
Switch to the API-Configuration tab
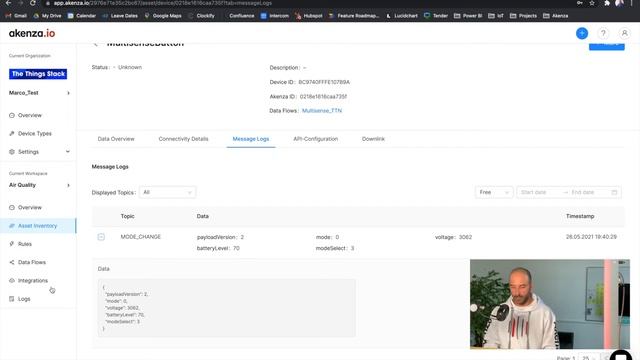316,139
